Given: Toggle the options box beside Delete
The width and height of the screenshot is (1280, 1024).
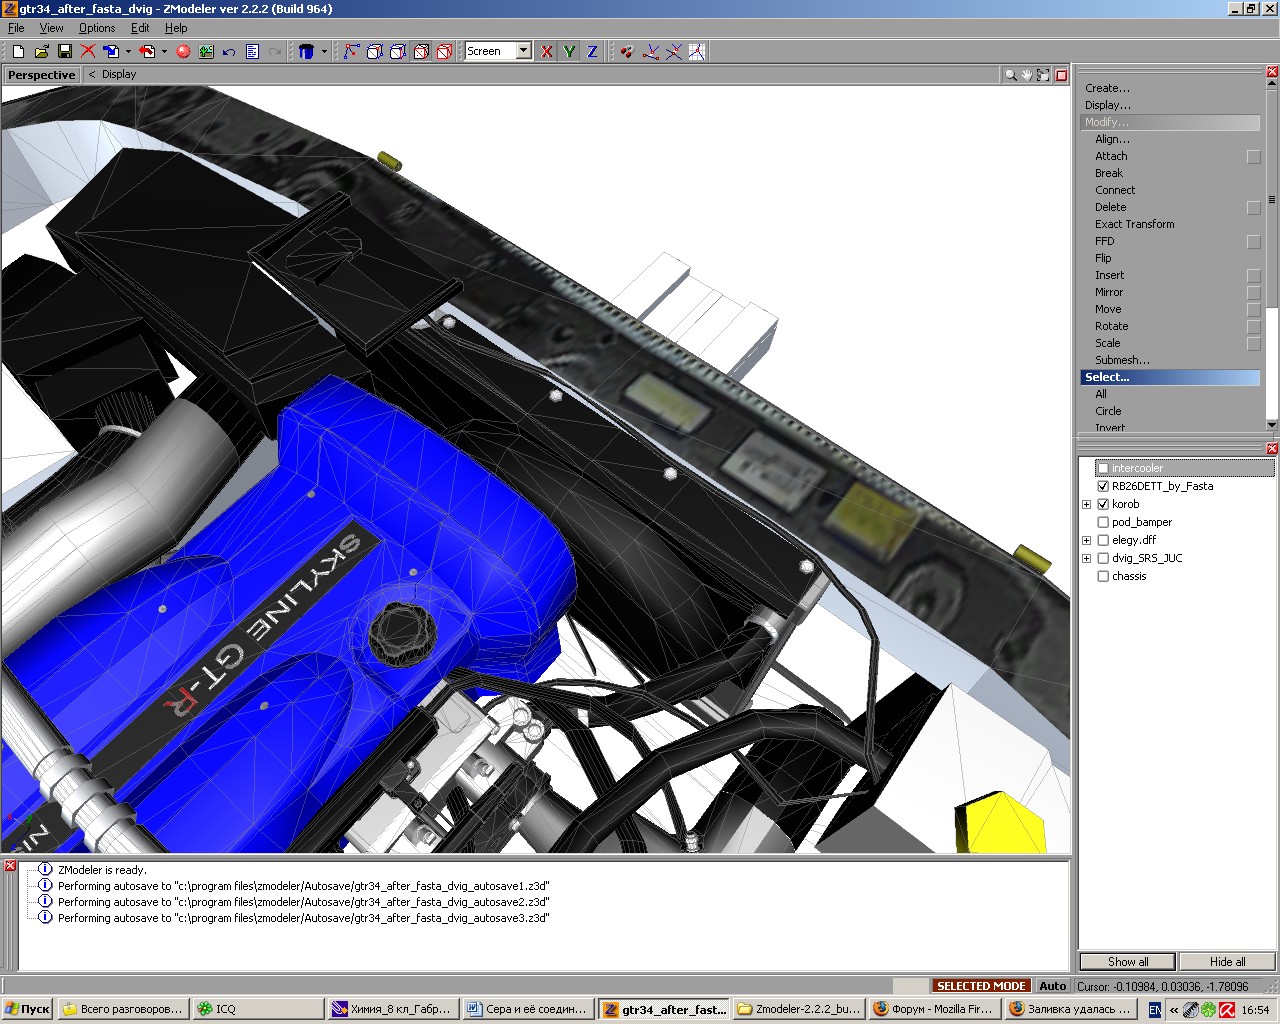Looking at the screenshot, I should [1253, 208].
